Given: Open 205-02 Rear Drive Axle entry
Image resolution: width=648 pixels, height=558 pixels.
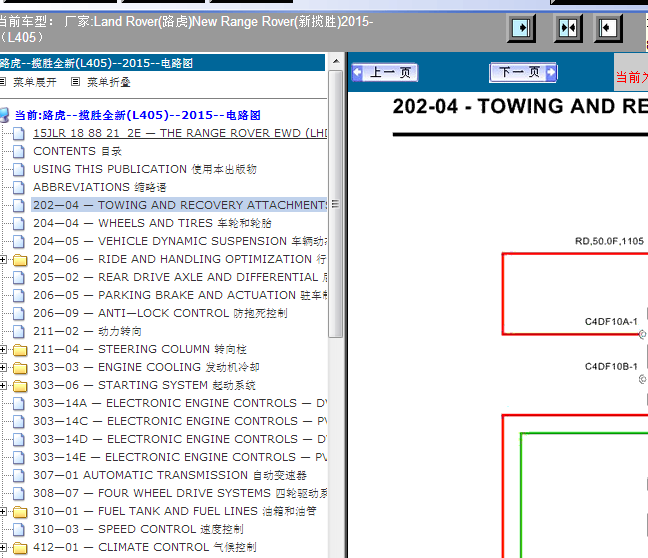Looking at the screenshot, I should (x=180, y=277).
